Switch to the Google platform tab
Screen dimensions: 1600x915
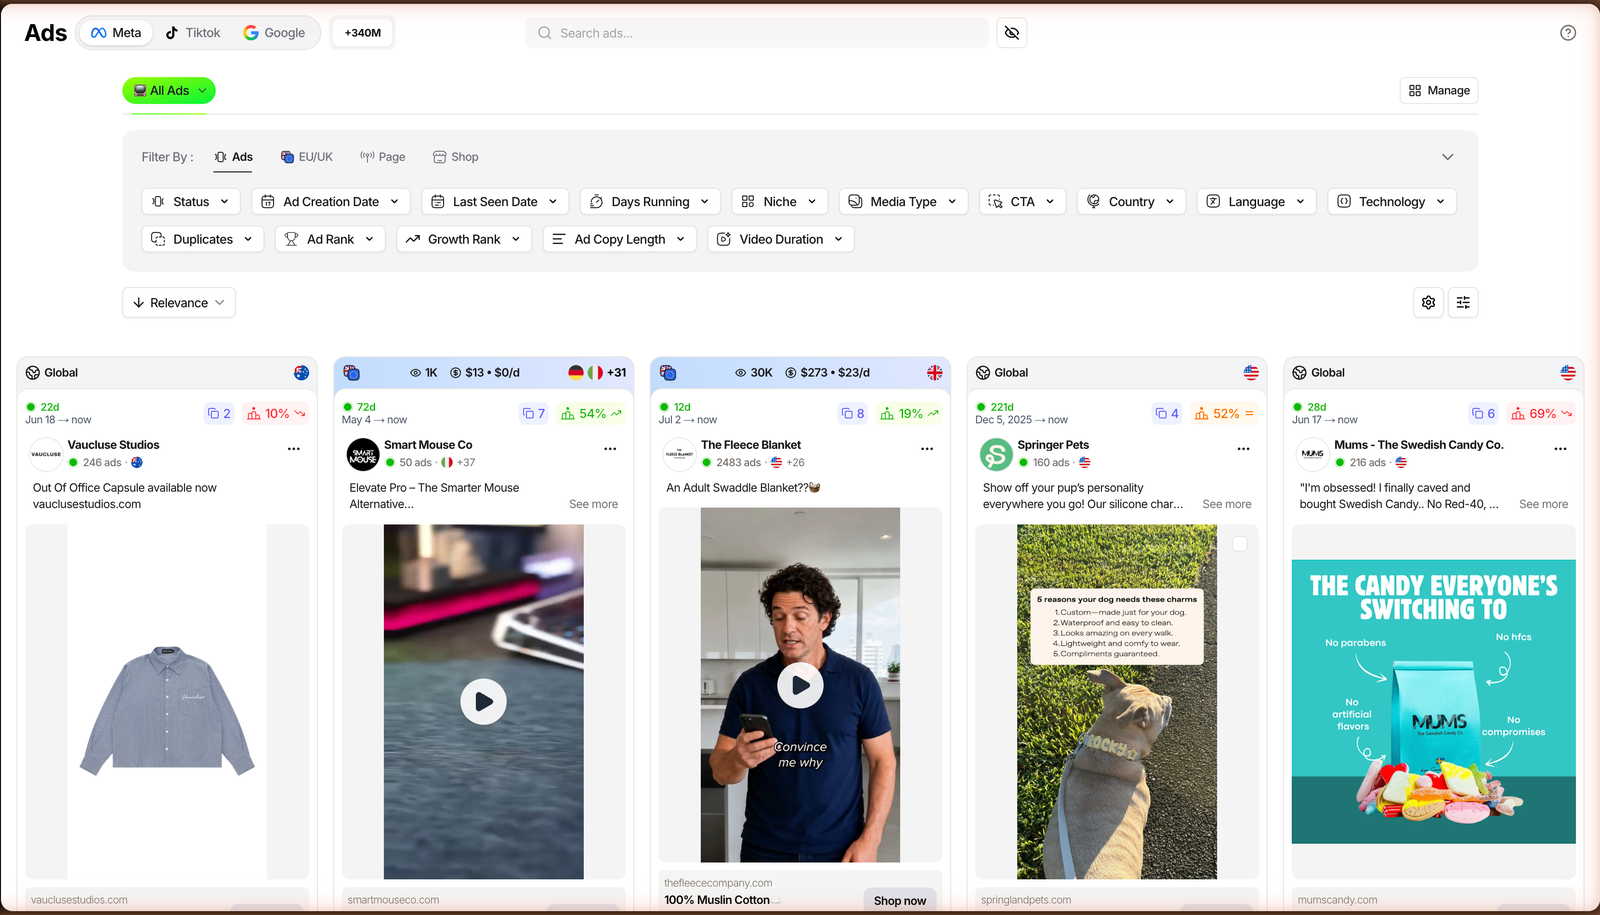point(274,33)
